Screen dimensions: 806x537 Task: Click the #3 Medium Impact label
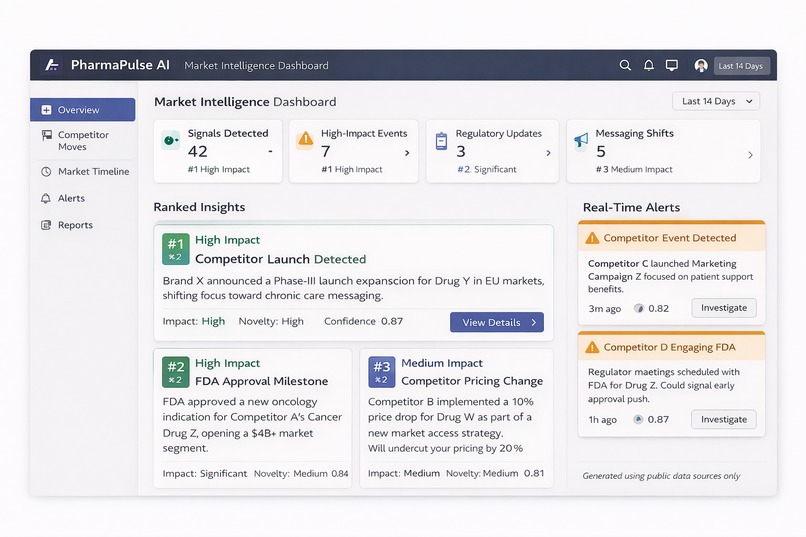click(634, 170)
